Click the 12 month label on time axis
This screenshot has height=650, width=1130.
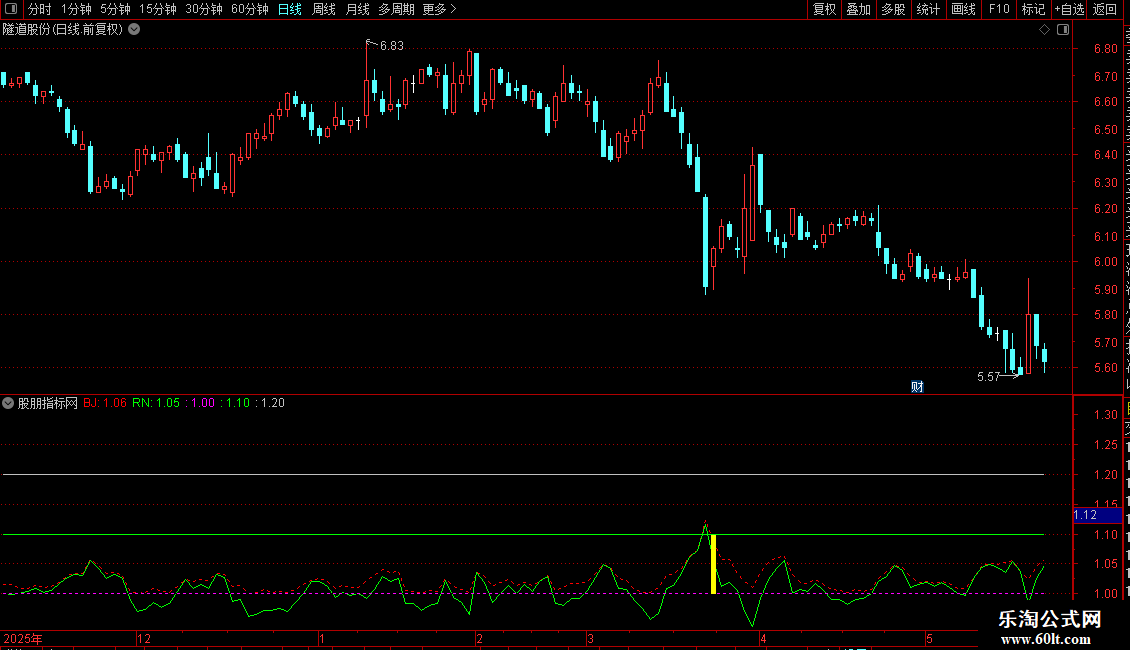[144, 638]
